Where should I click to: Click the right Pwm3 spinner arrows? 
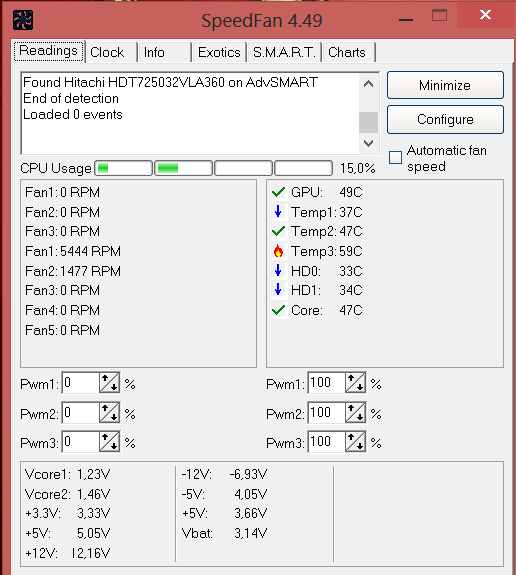click(355, 442)
